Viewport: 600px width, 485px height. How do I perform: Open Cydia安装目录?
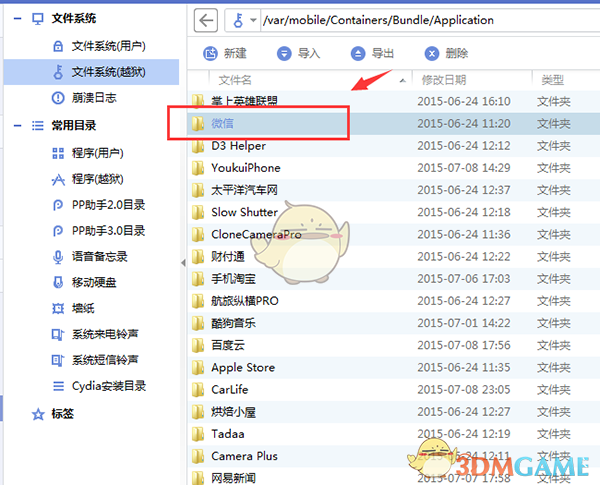(x=109, y=386)
